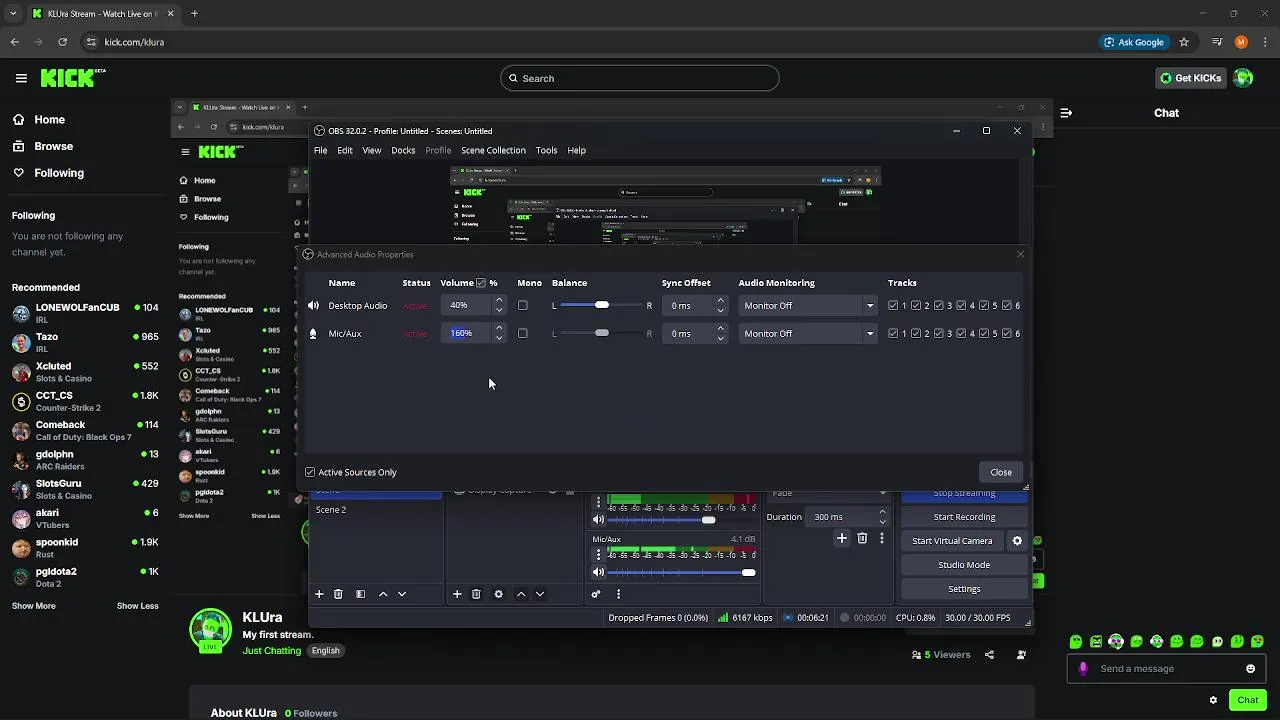1280x720 pixels.
Task: Click the Kick search field
Action: [x=639, y=78]
